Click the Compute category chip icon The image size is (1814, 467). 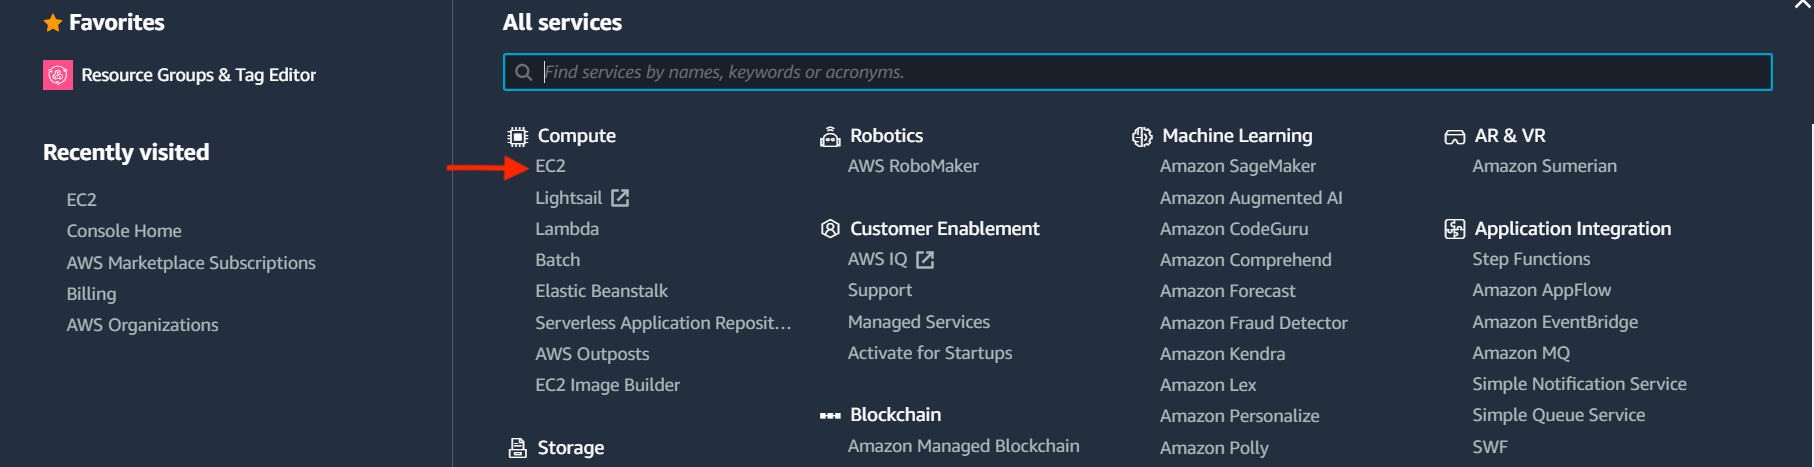[x=517, y=137]
